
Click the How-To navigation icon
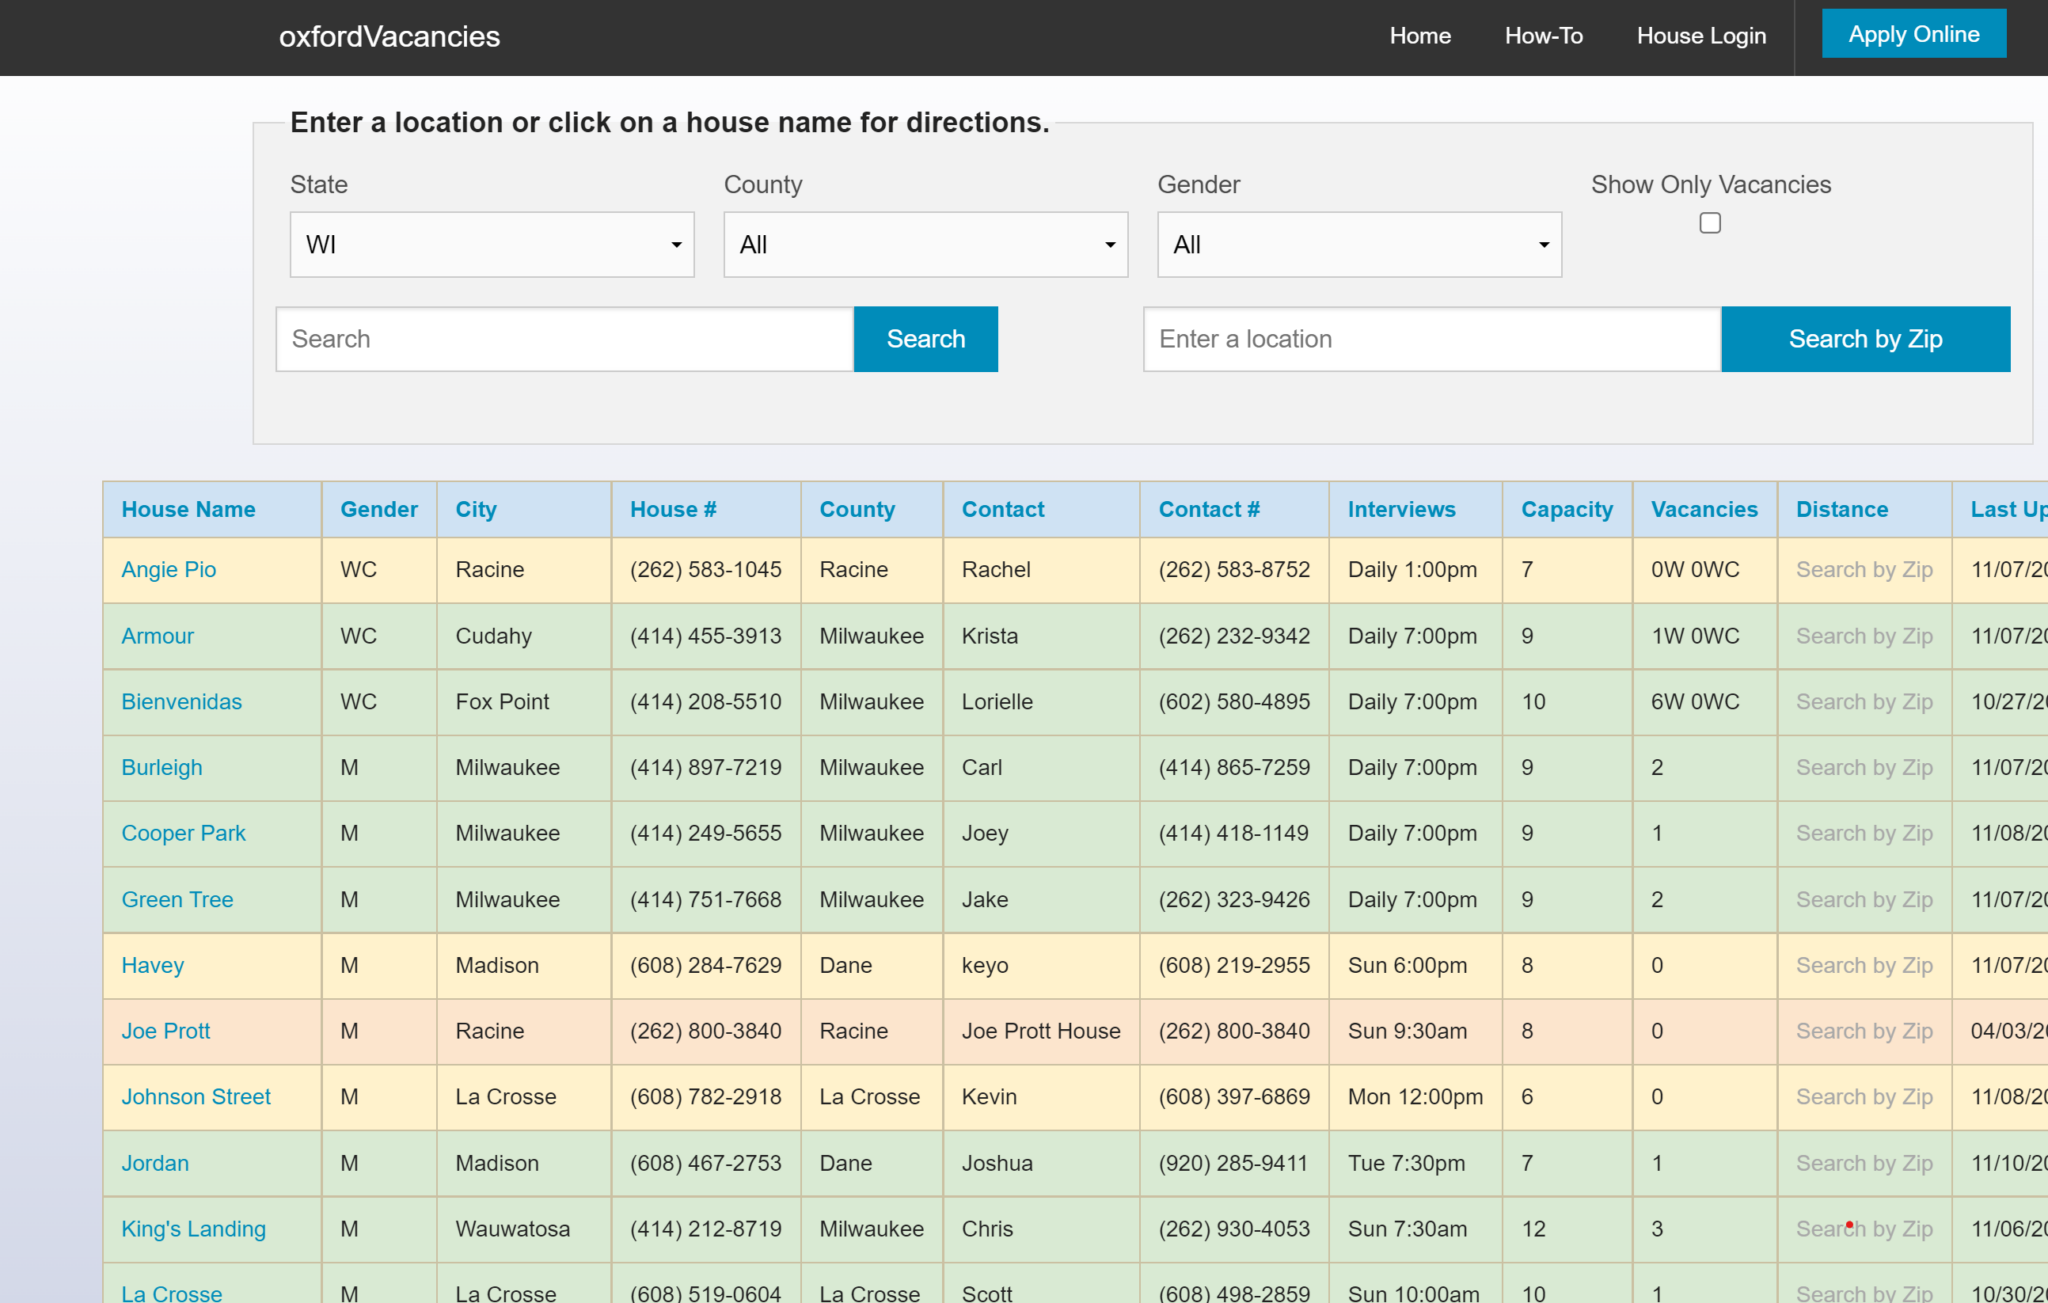pos(1545,36)
